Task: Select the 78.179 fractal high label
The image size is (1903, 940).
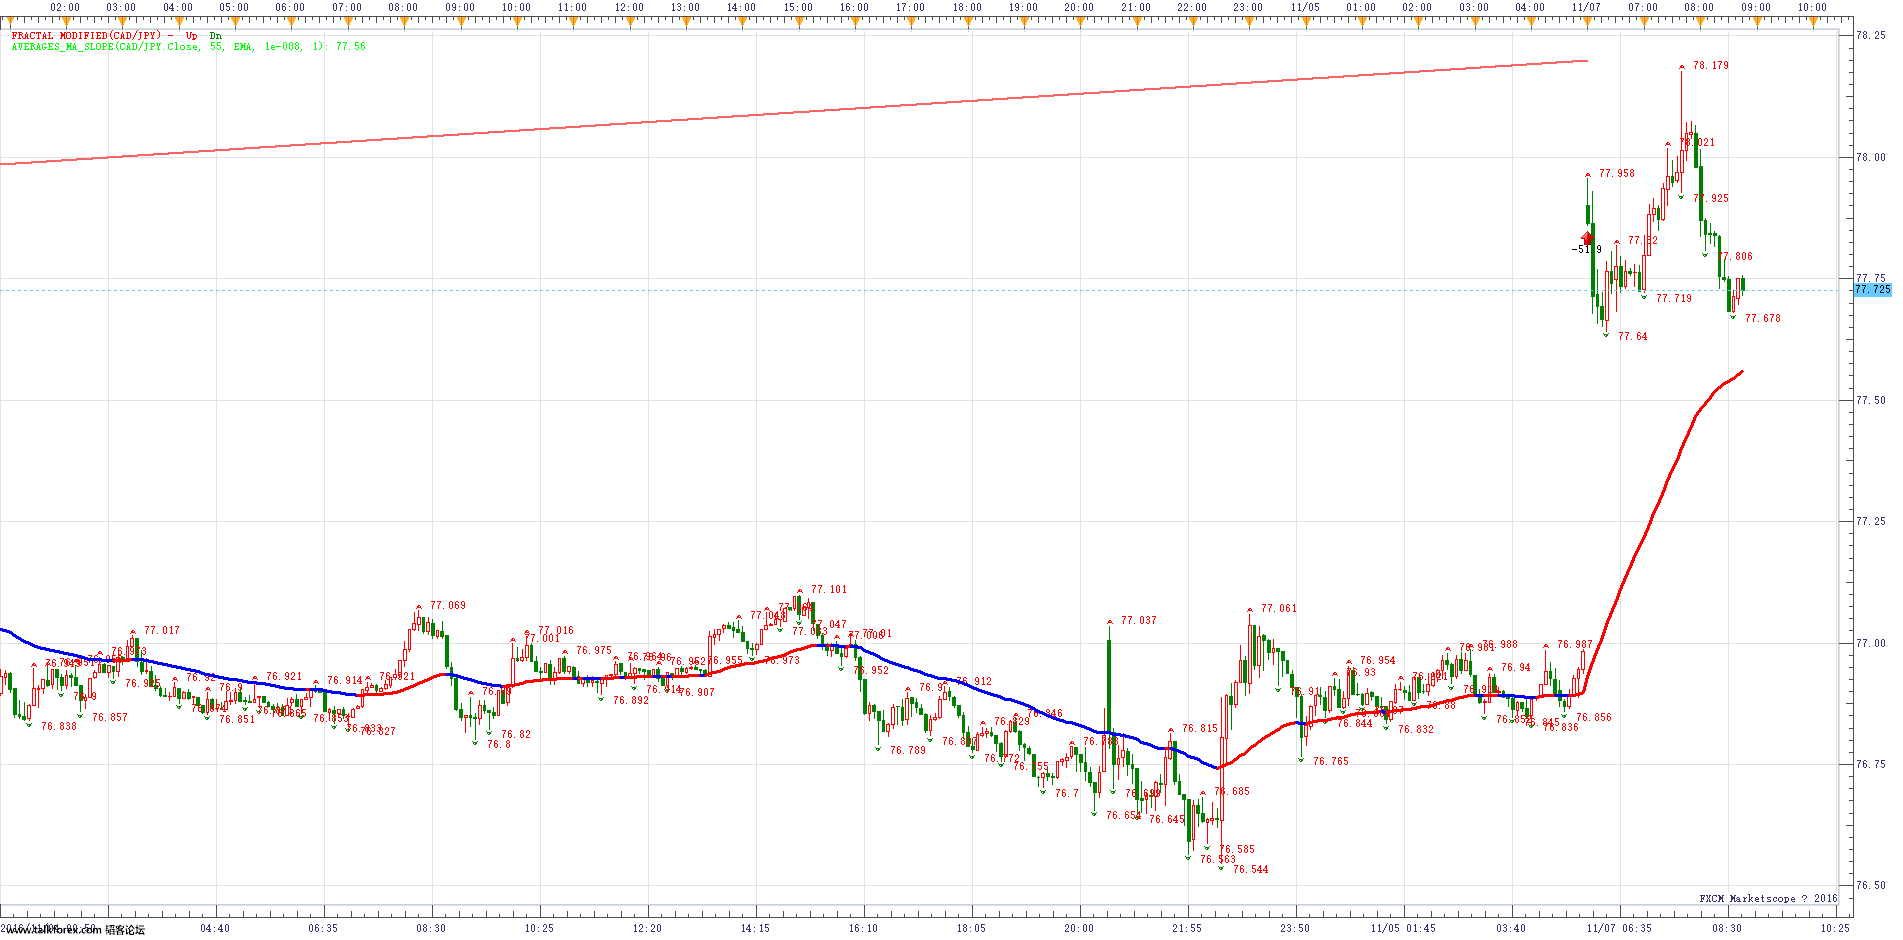Action: click(x=1711, y=66)
